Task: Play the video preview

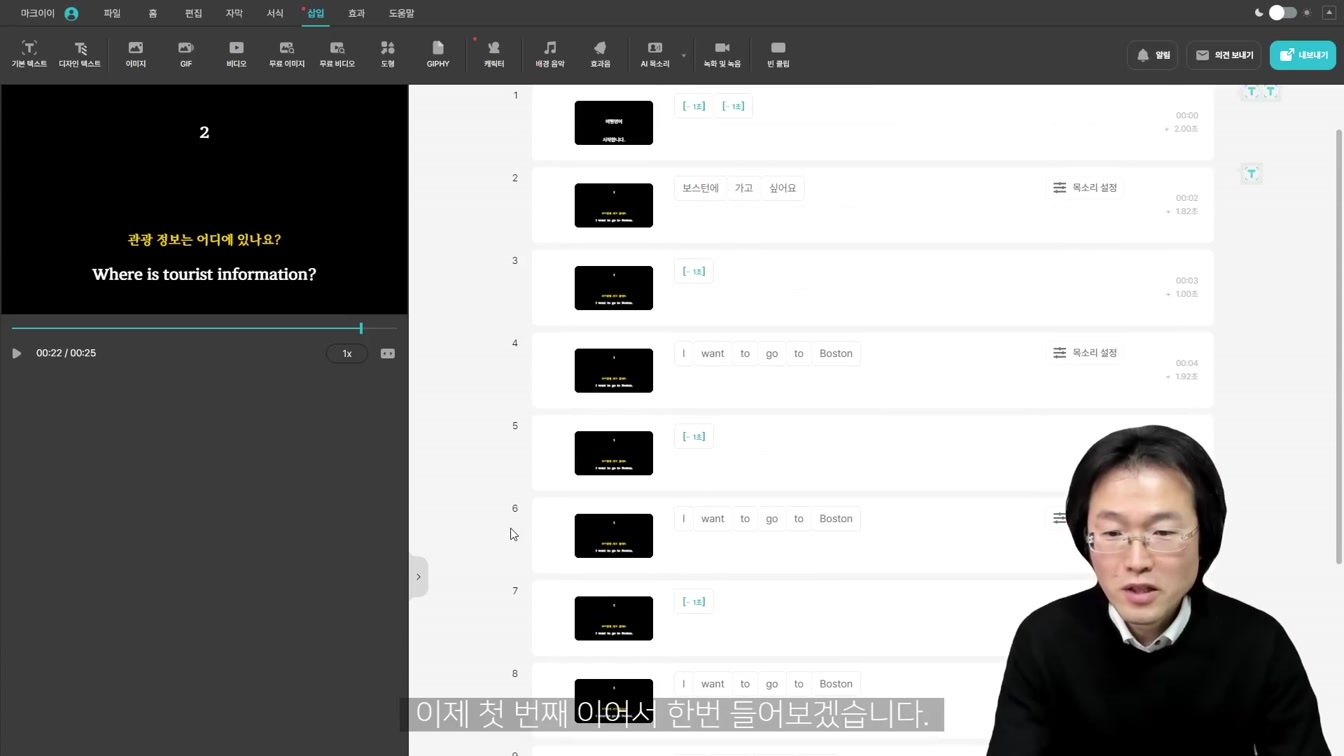Action: pyautogui.click(x=16, y=353)
